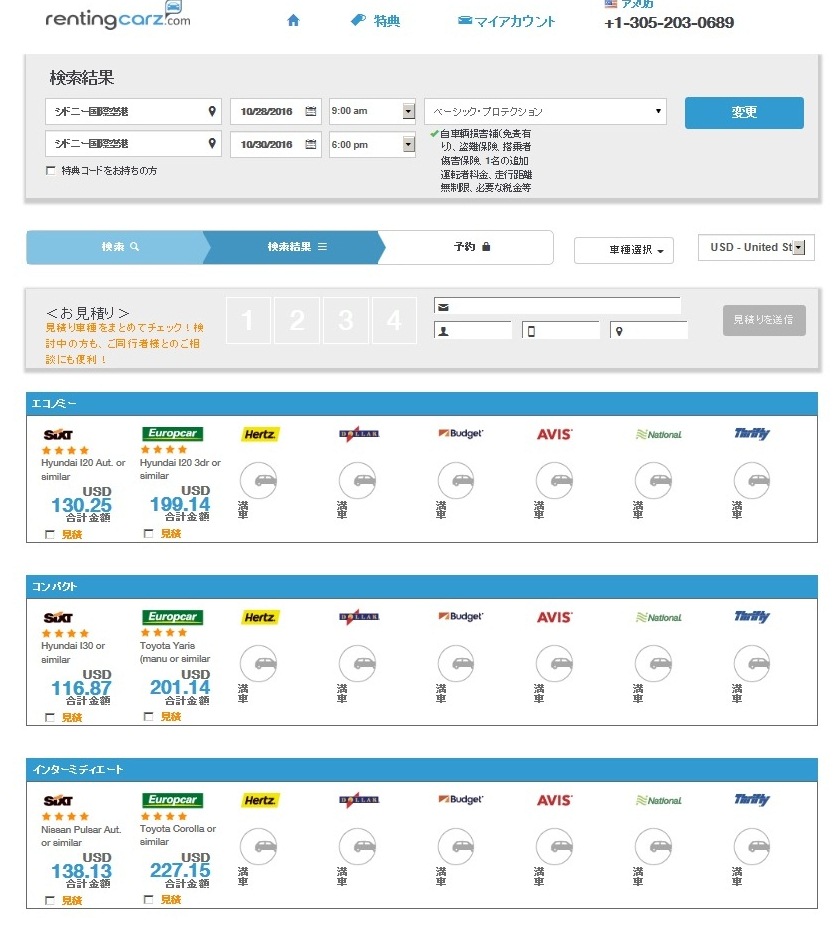The width and height of the screenshot is (837, 925).
Task: Open calendar for return date 10/30/2016
Action: (x=311, y=144)
